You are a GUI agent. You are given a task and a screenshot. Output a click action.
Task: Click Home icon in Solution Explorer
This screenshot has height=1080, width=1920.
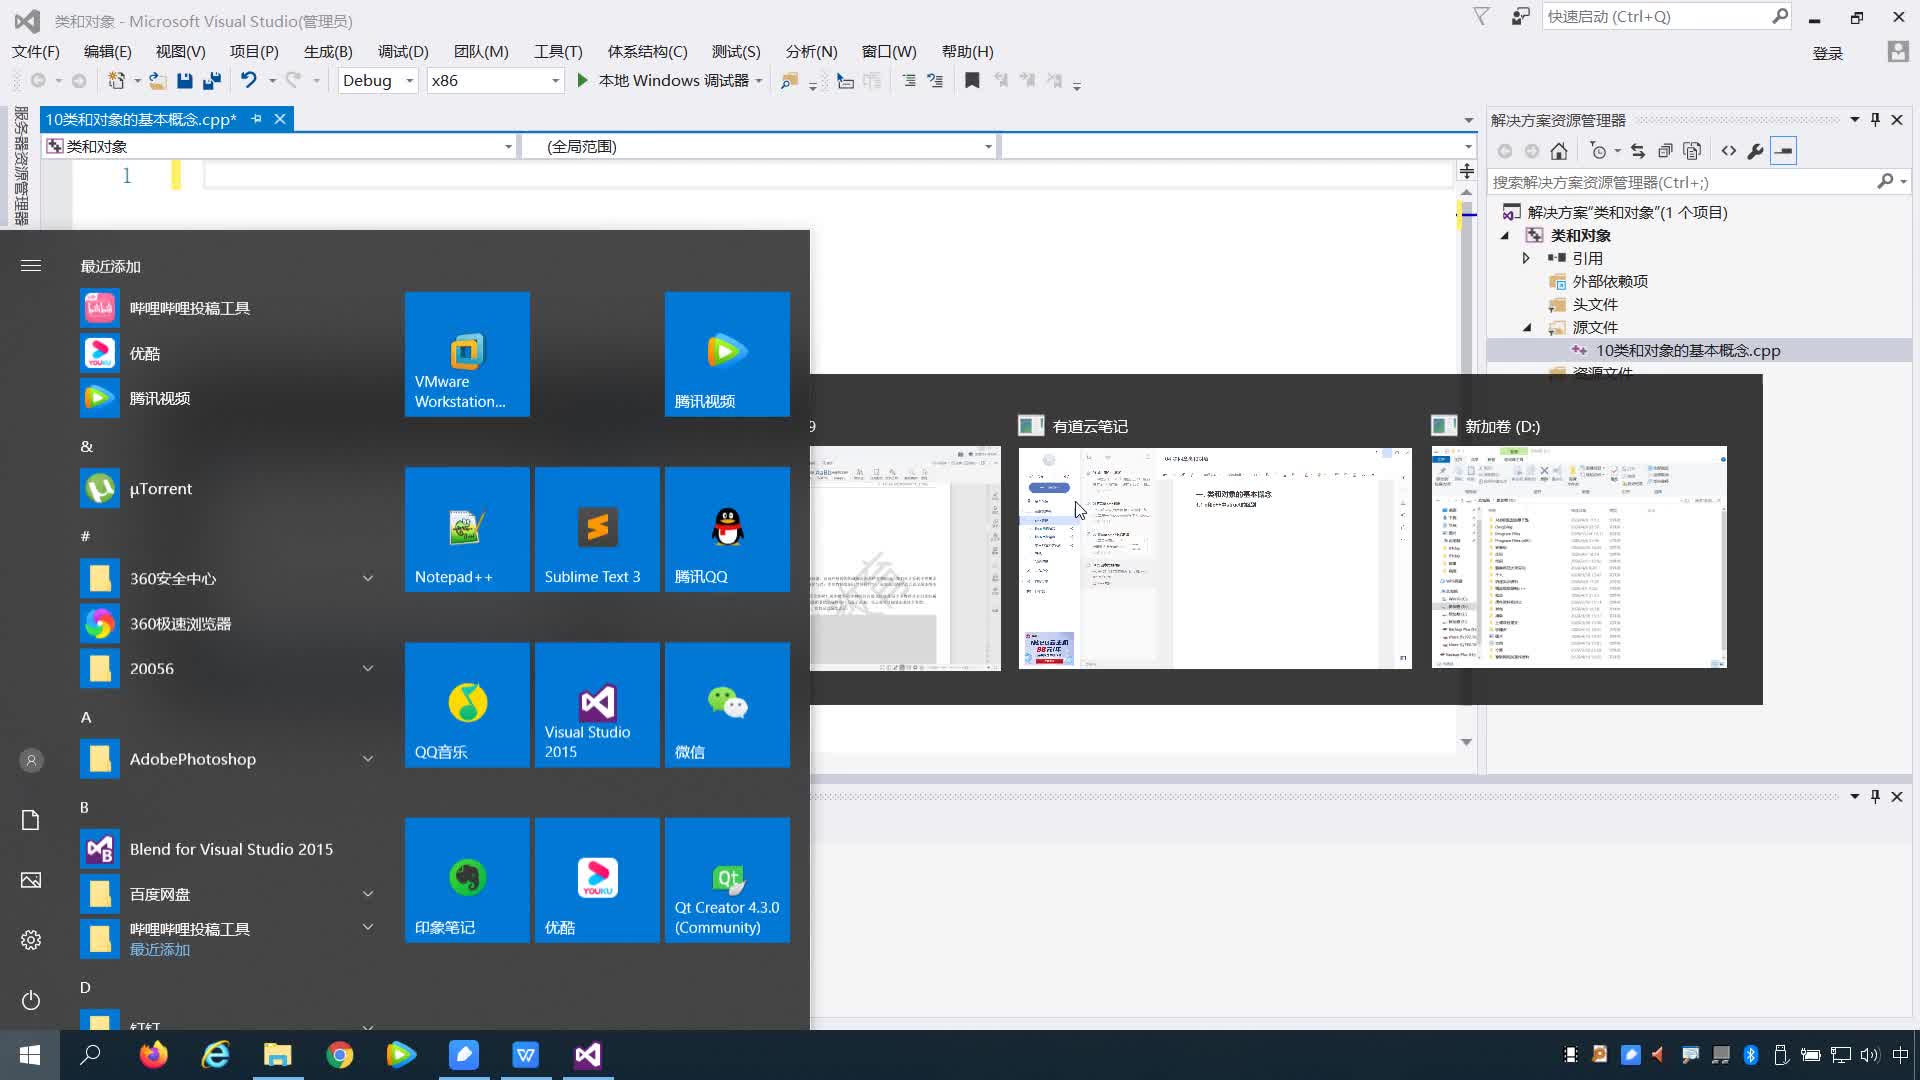click(x=1559, y=151)
